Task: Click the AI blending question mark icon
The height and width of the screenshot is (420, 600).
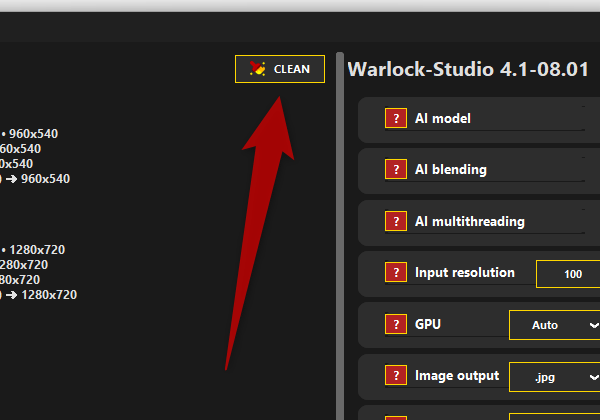Action: pos(396,170)
